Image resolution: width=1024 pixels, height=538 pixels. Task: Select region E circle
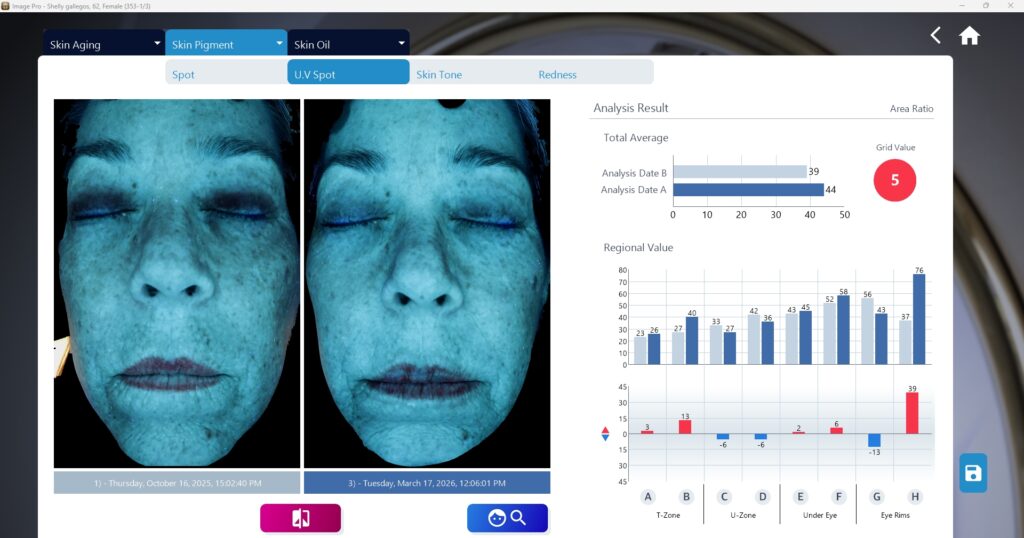[x=800, y=497]
